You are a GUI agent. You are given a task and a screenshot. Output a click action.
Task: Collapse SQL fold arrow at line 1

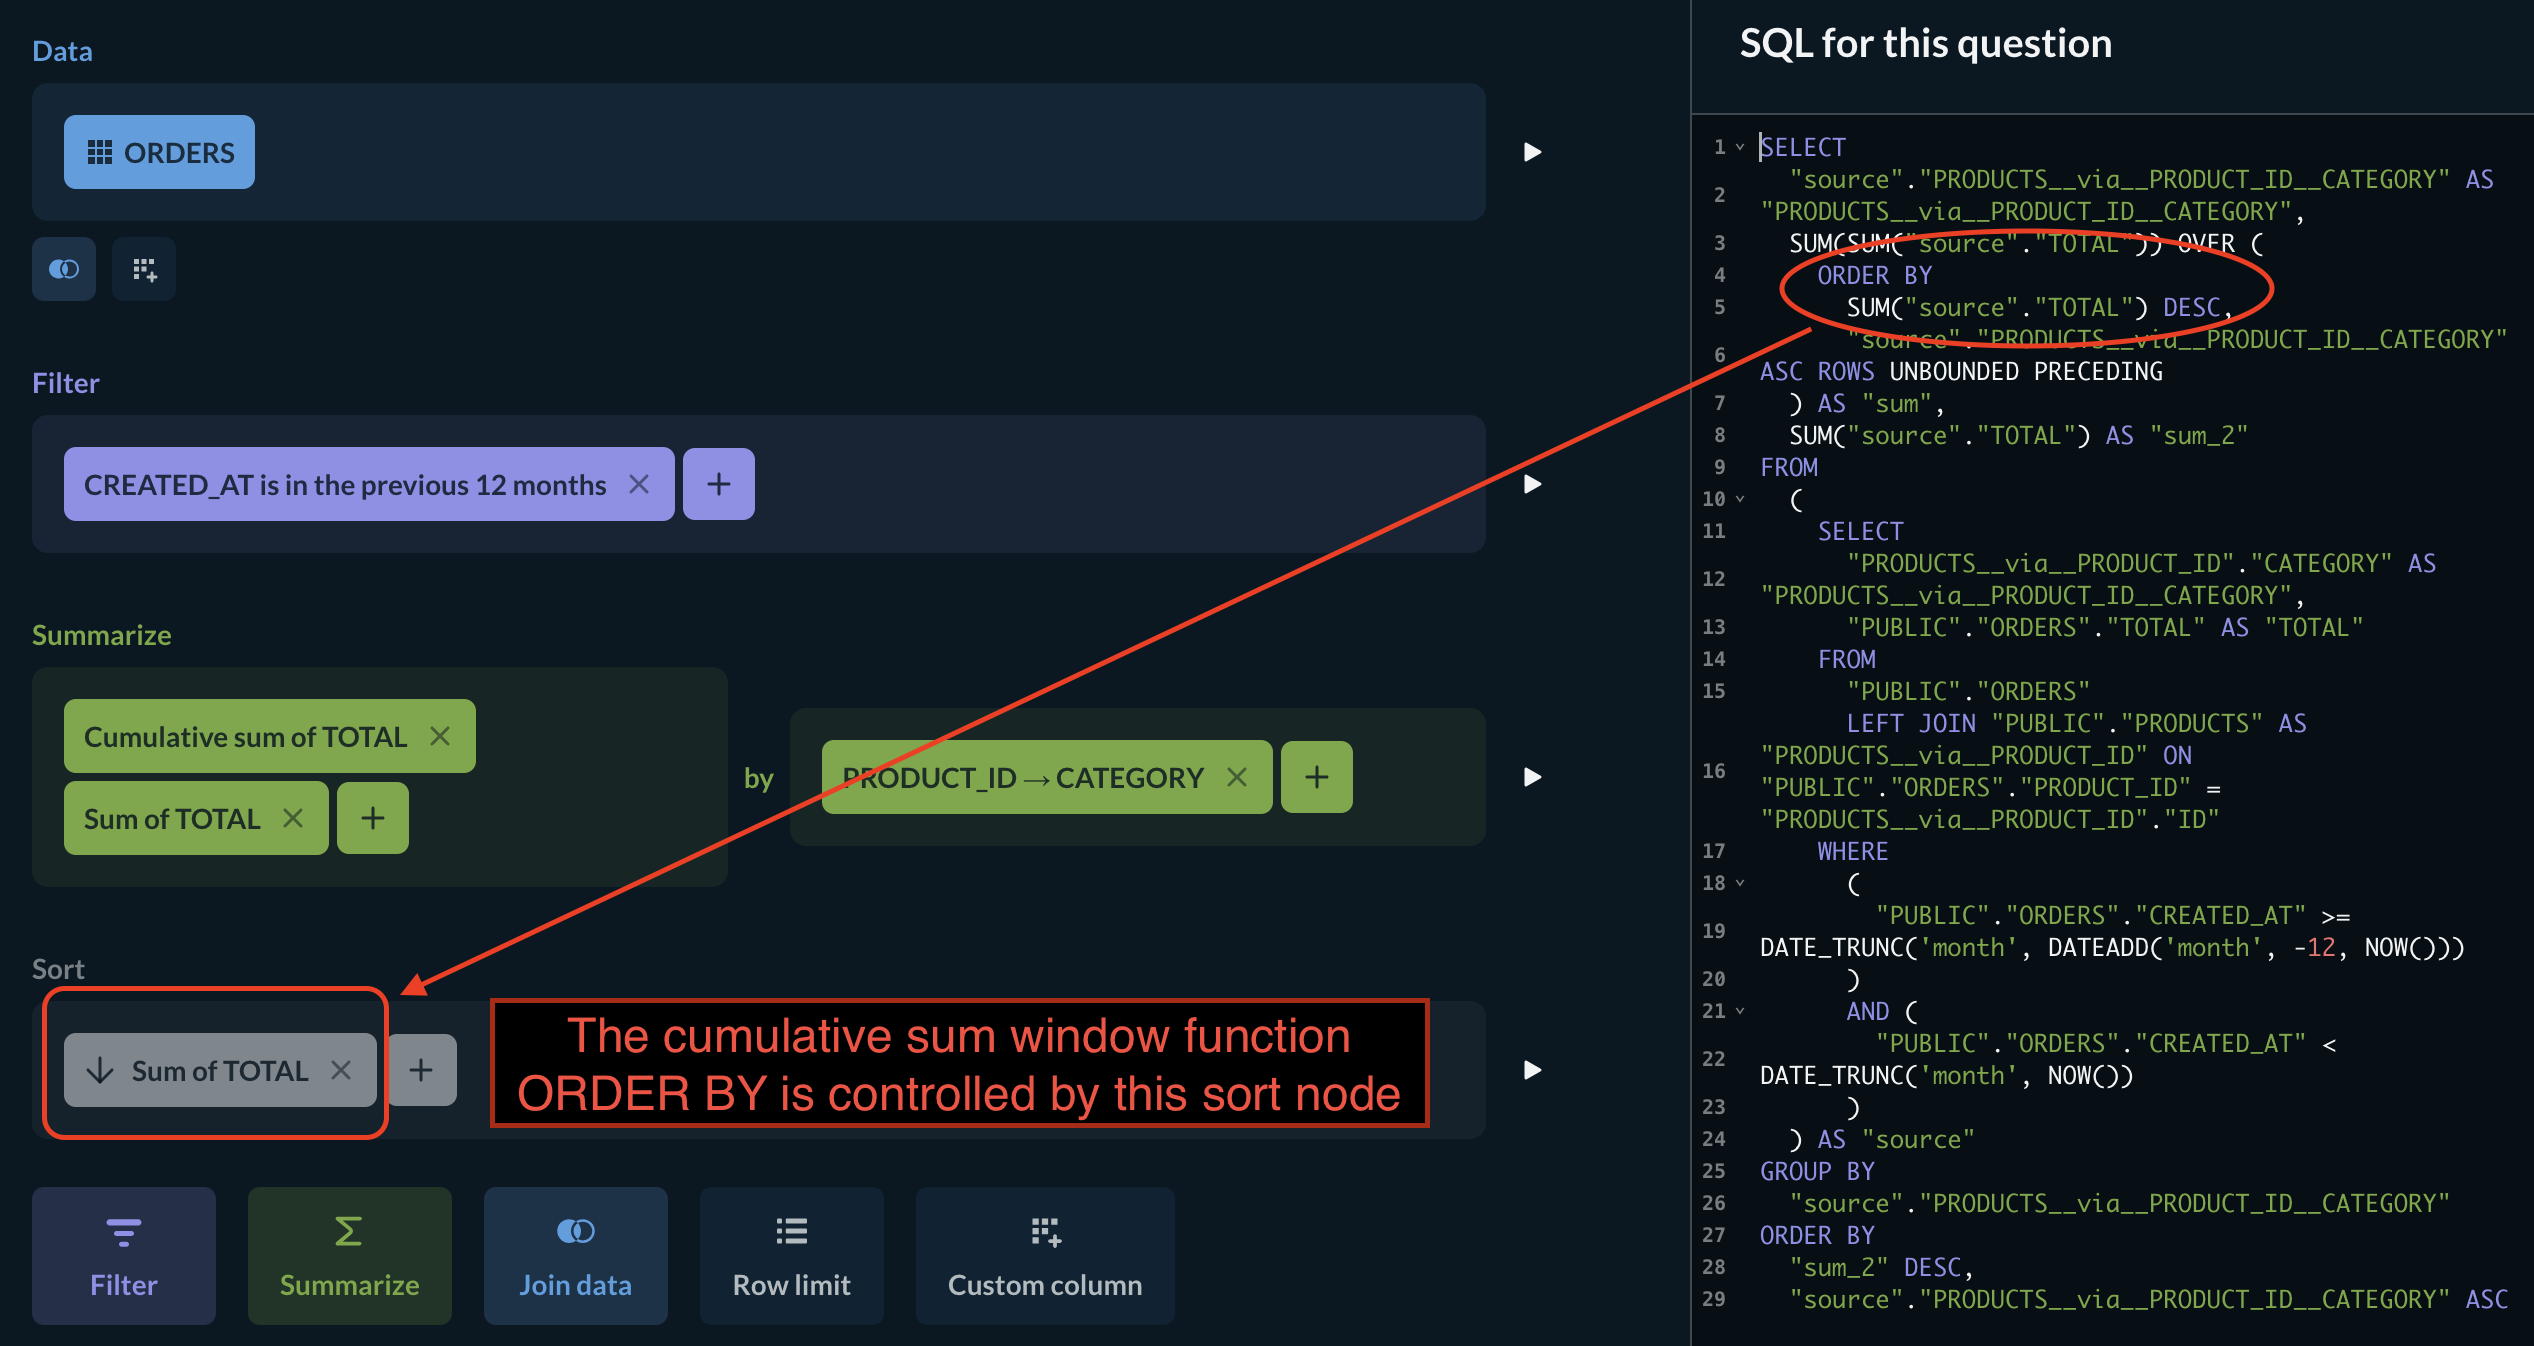point(1740,147)
